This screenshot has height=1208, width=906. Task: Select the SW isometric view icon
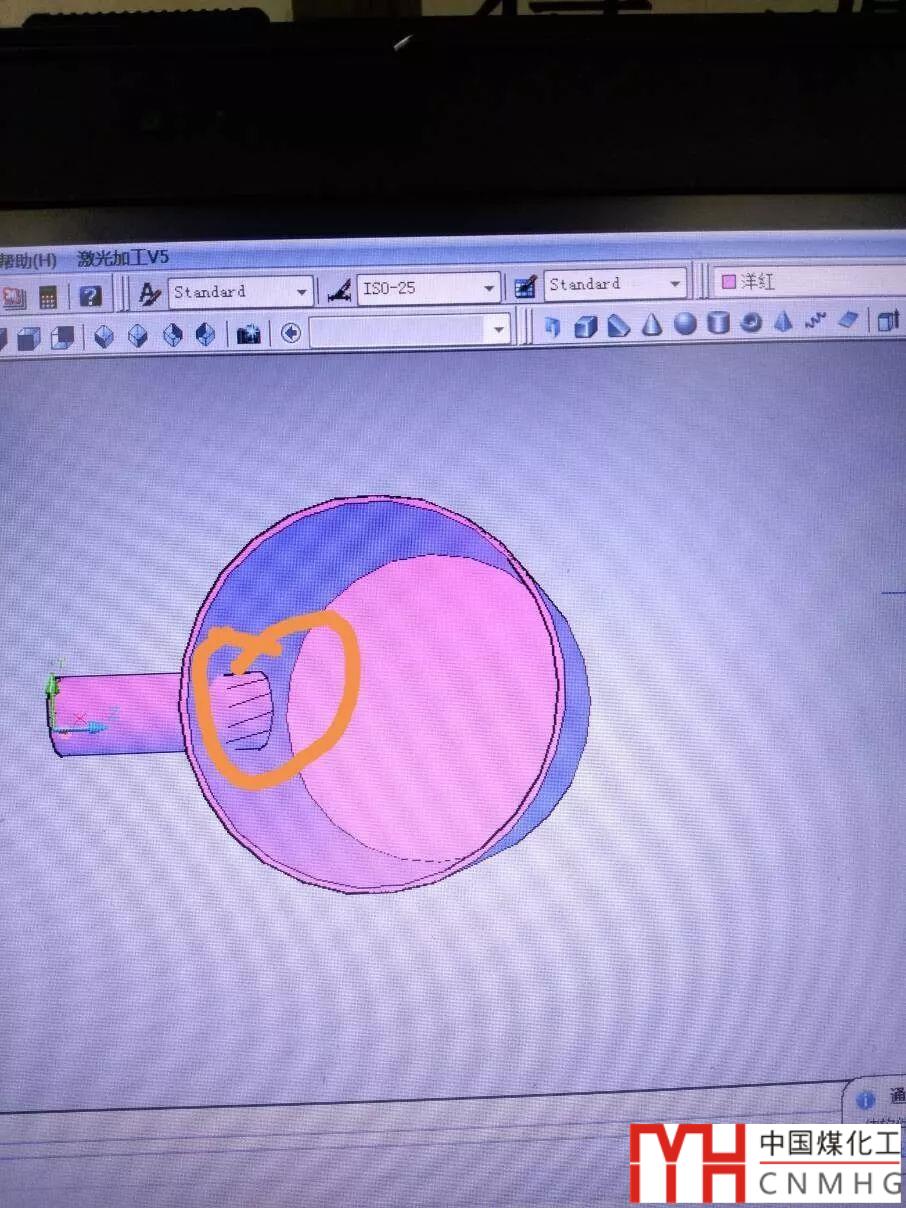[x=104, y=337]
